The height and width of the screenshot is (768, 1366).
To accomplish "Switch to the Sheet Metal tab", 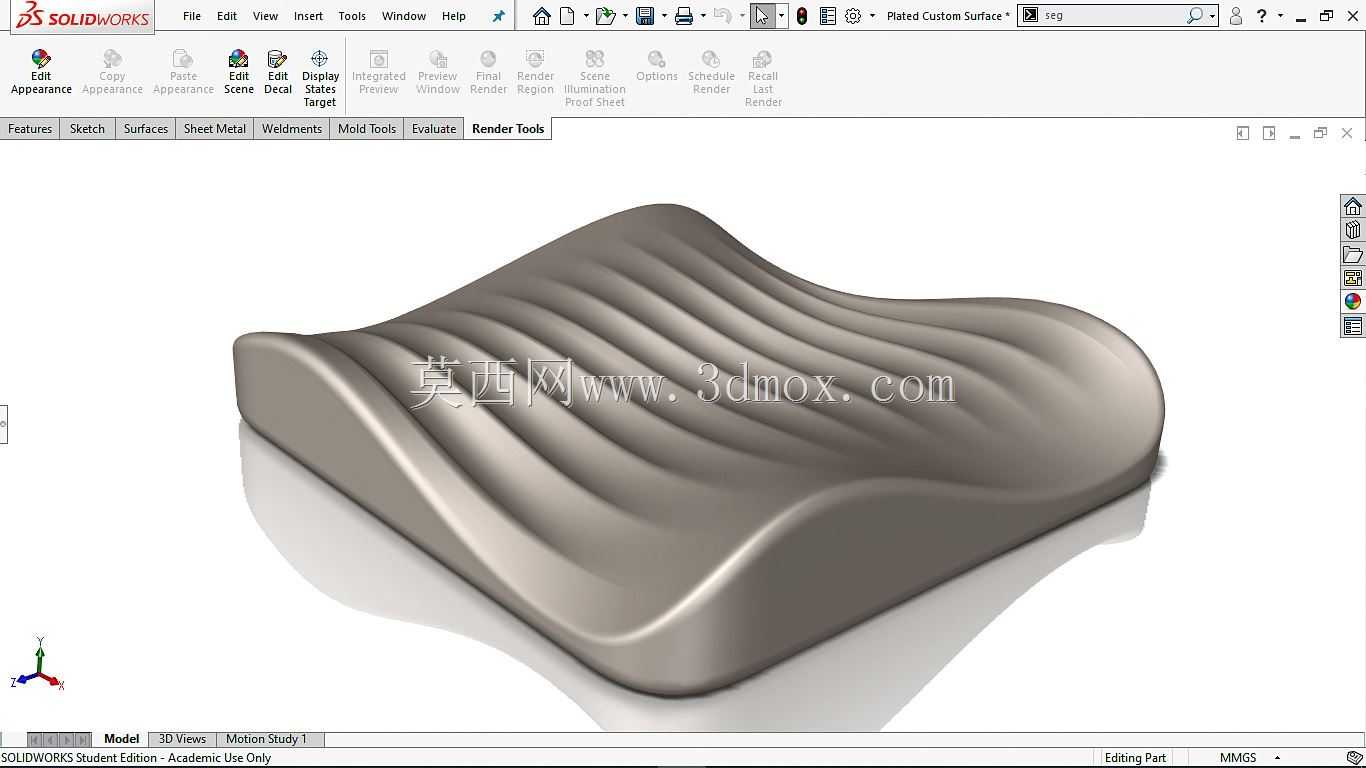I will tap(215, 129).
